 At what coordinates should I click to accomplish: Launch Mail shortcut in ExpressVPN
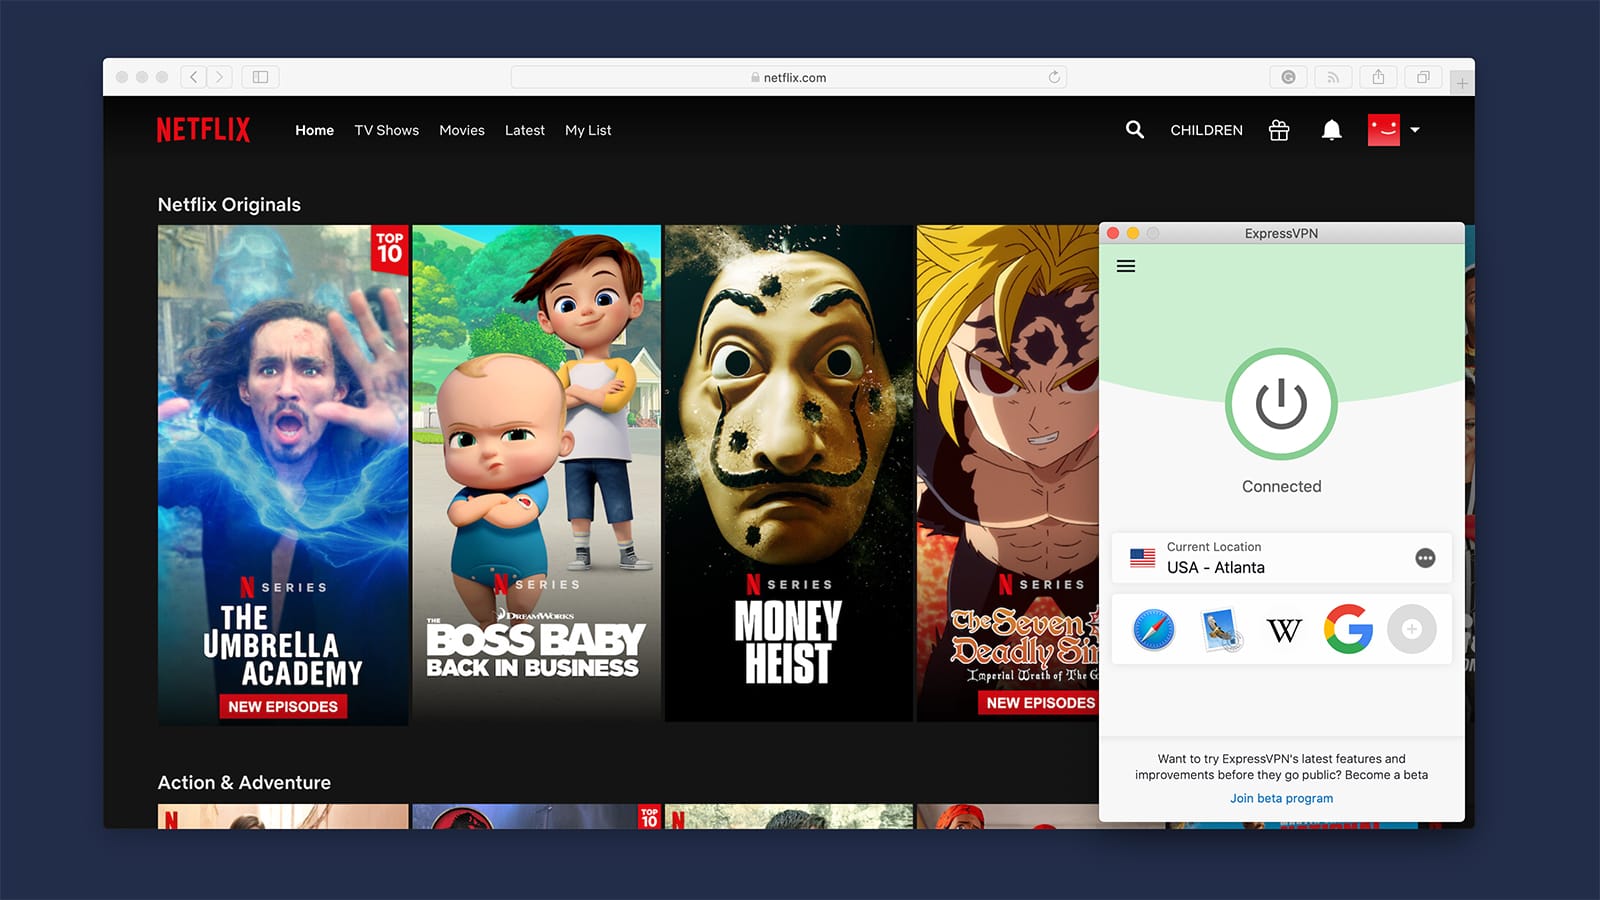[1220, 630]
